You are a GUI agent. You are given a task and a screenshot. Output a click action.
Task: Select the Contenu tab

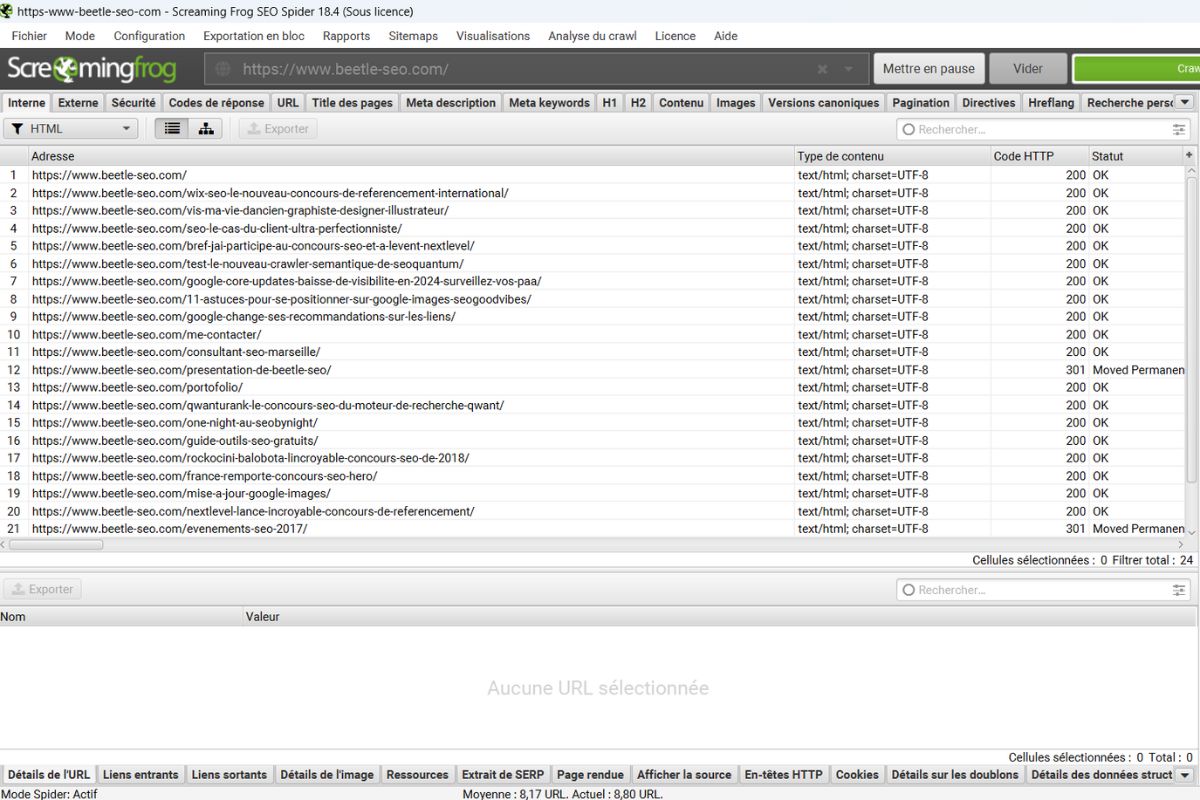(x=681, y=102)
